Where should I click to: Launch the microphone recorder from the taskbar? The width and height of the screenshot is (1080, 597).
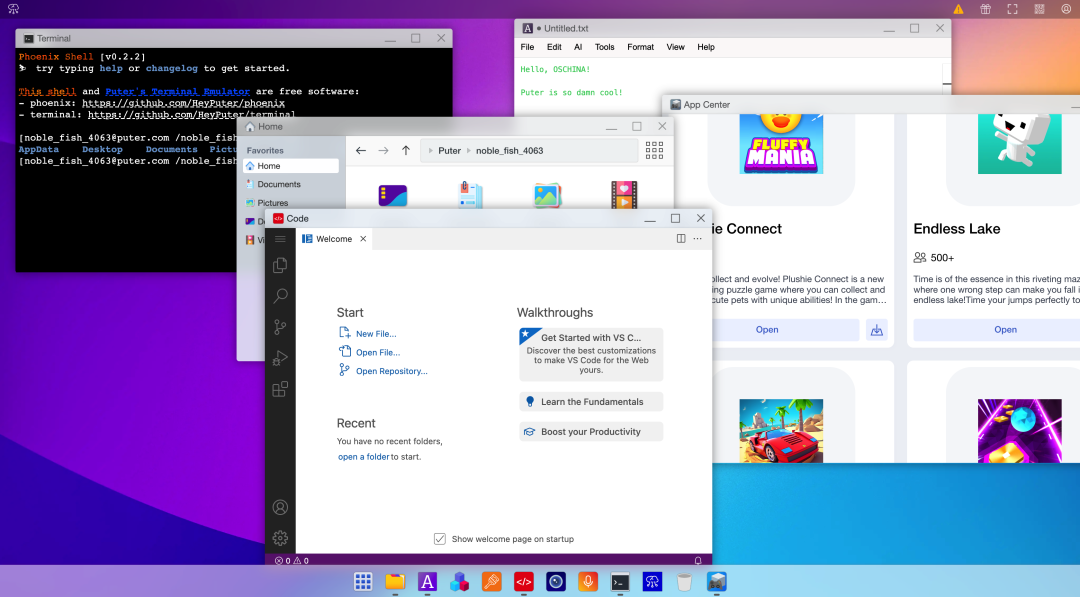(x=588, y=581)
